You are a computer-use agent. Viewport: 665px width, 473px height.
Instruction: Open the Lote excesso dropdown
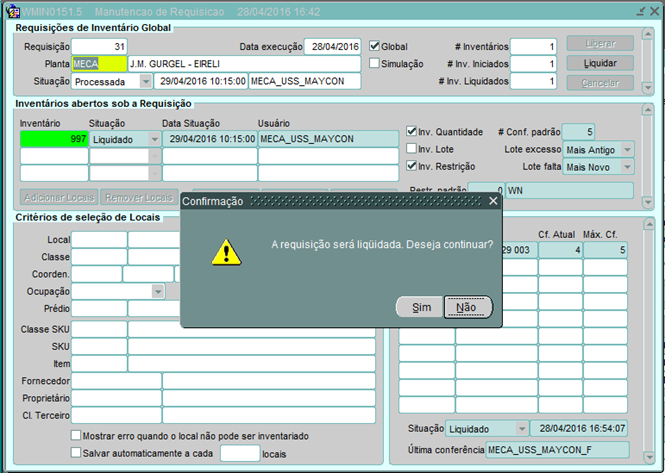tap(626, 149)
